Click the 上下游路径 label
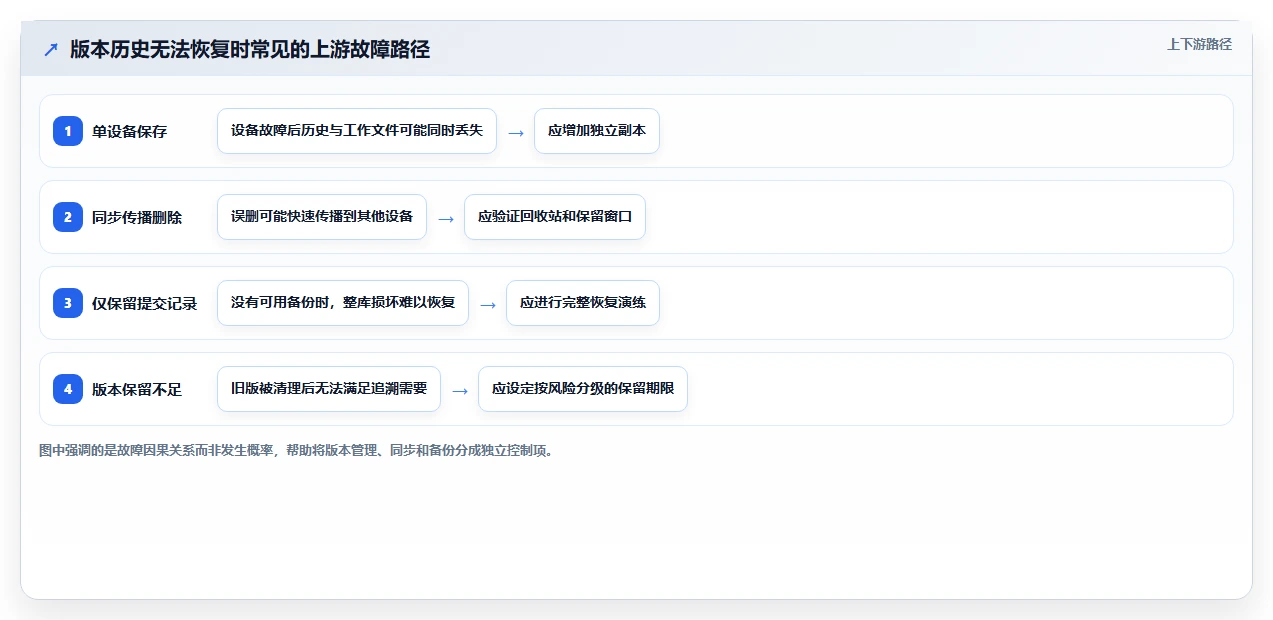 point(1199,44)
